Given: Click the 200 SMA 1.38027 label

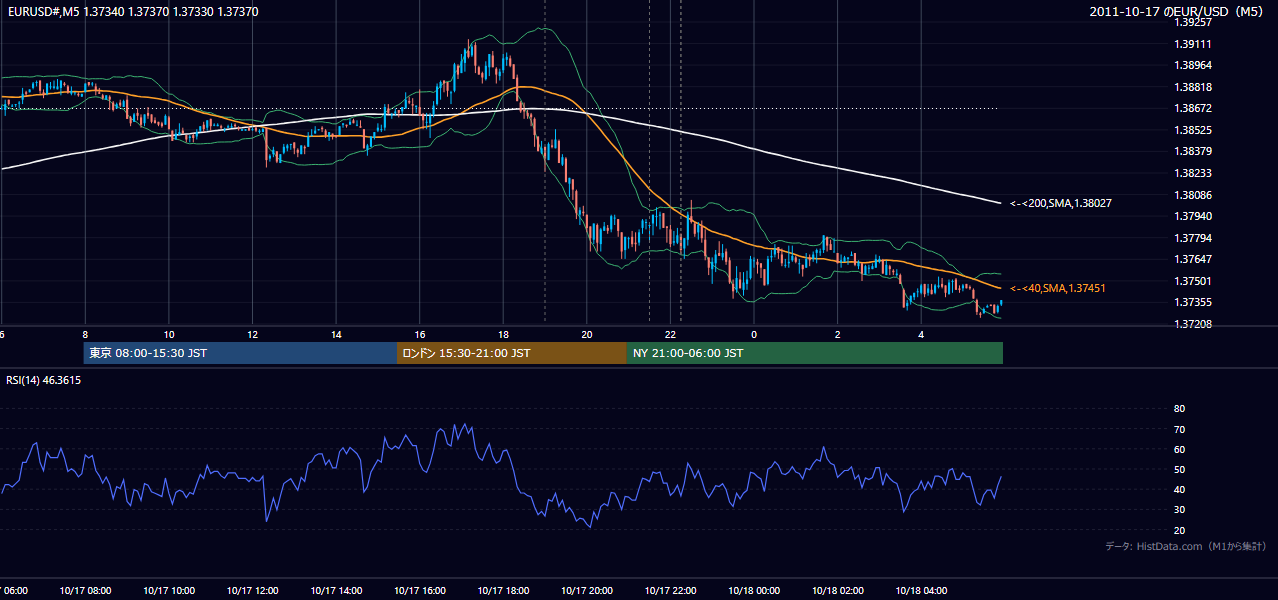Looking at the screenshot, I should (1061, 203).
